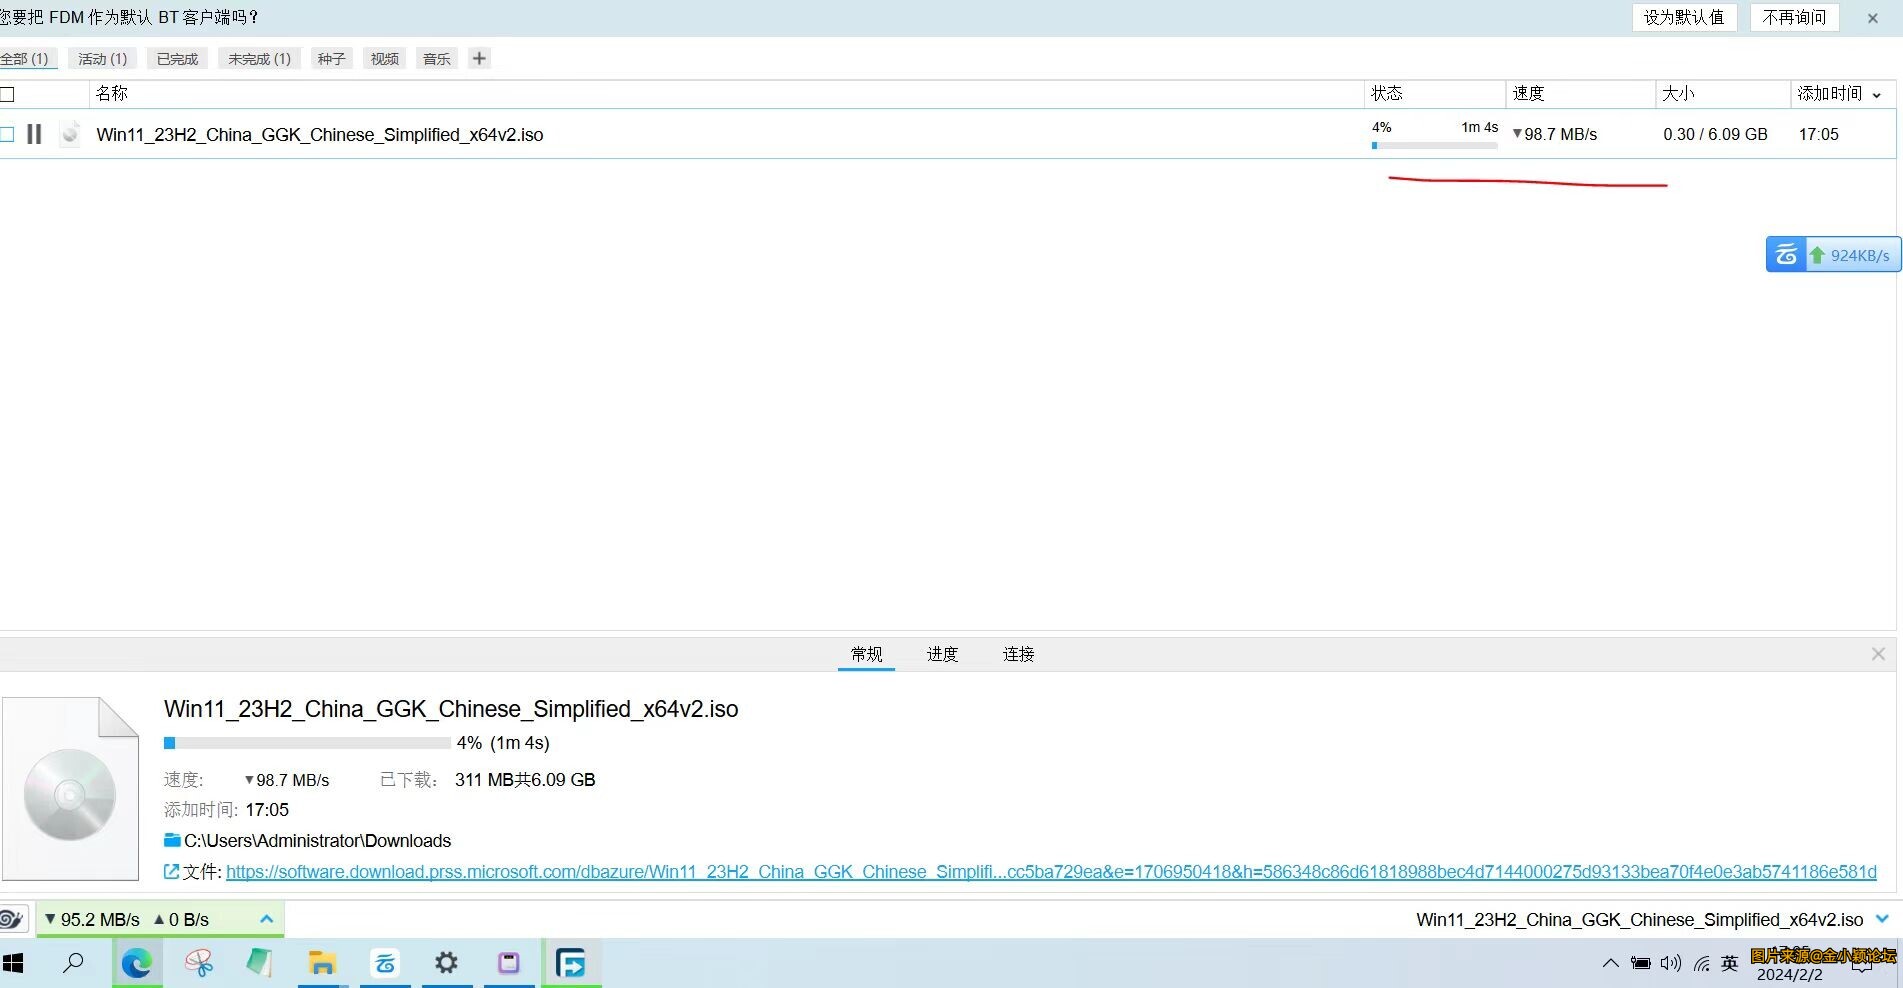Dismiss the default BT client prompt

click(x=1873, y=18)
